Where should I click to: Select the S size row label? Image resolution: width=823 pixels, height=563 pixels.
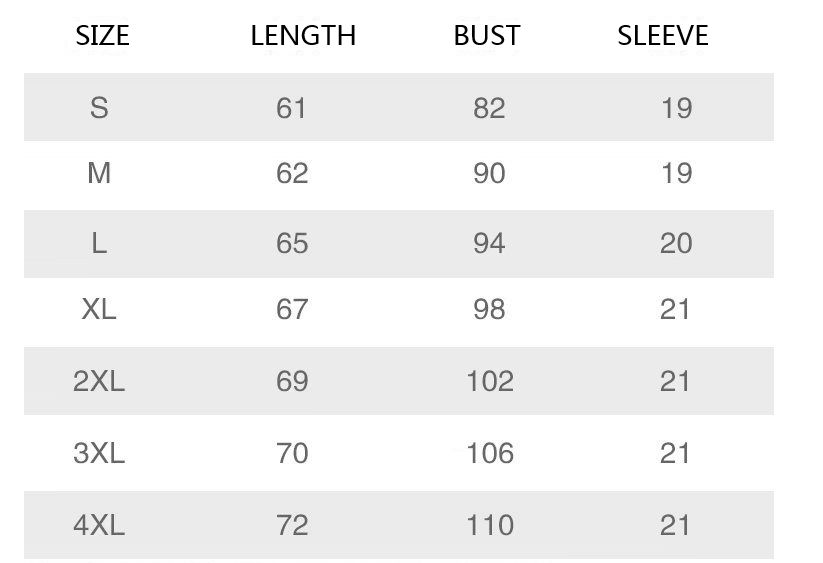point(99,108)
